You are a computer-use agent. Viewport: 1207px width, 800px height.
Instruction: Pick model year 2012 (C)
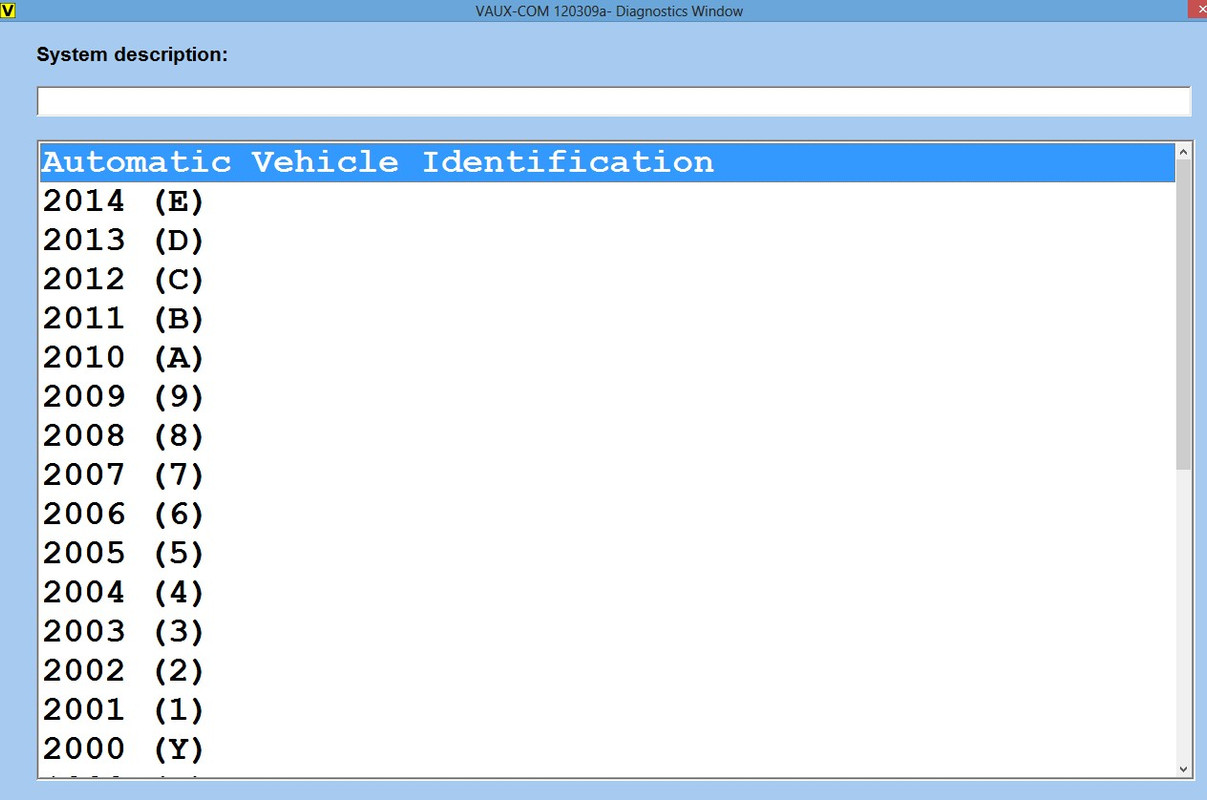tap(608, 279)
